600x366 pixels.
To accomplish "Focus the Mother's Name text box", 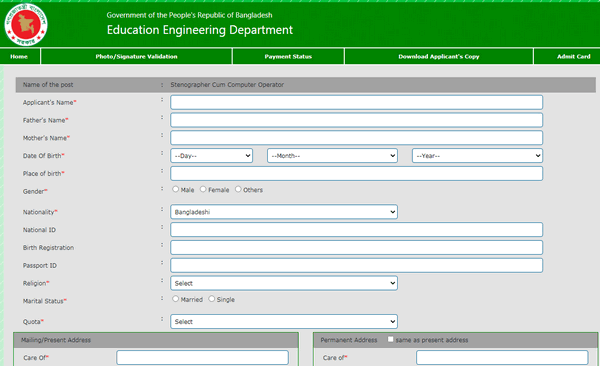I will [x=356, y=138].
